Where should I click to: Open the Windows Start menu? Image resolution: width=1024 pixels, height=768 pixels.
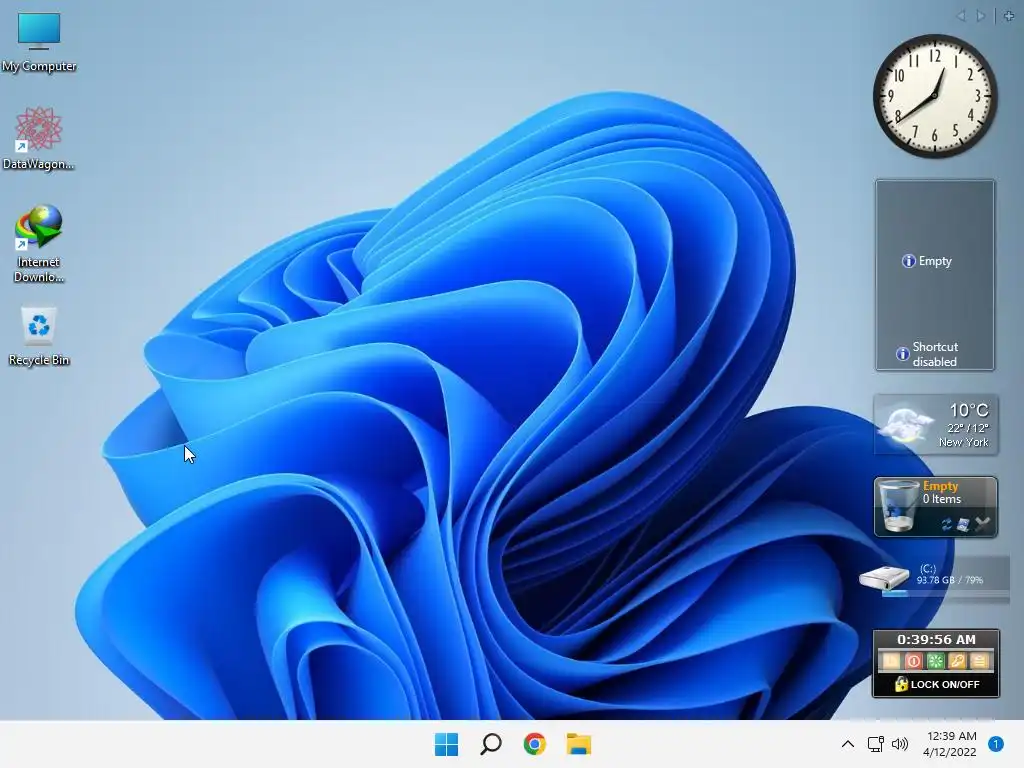pyautogui.click(x=447, y=744)
